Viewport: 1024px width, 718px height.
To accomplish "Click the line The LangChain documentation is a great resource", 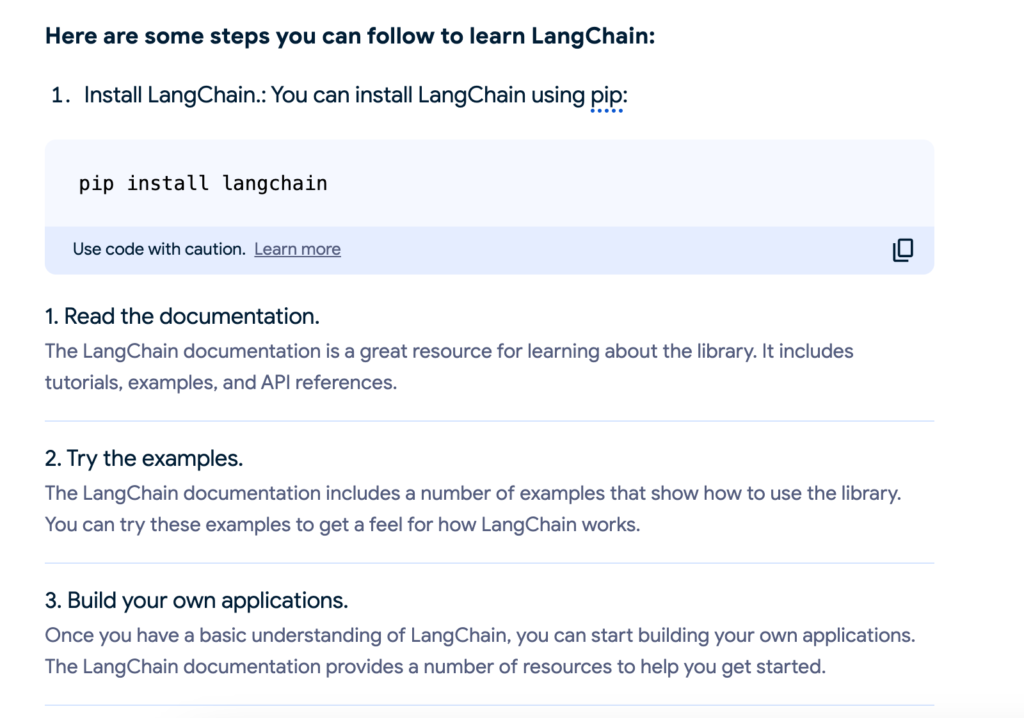I will click(449, 351).
